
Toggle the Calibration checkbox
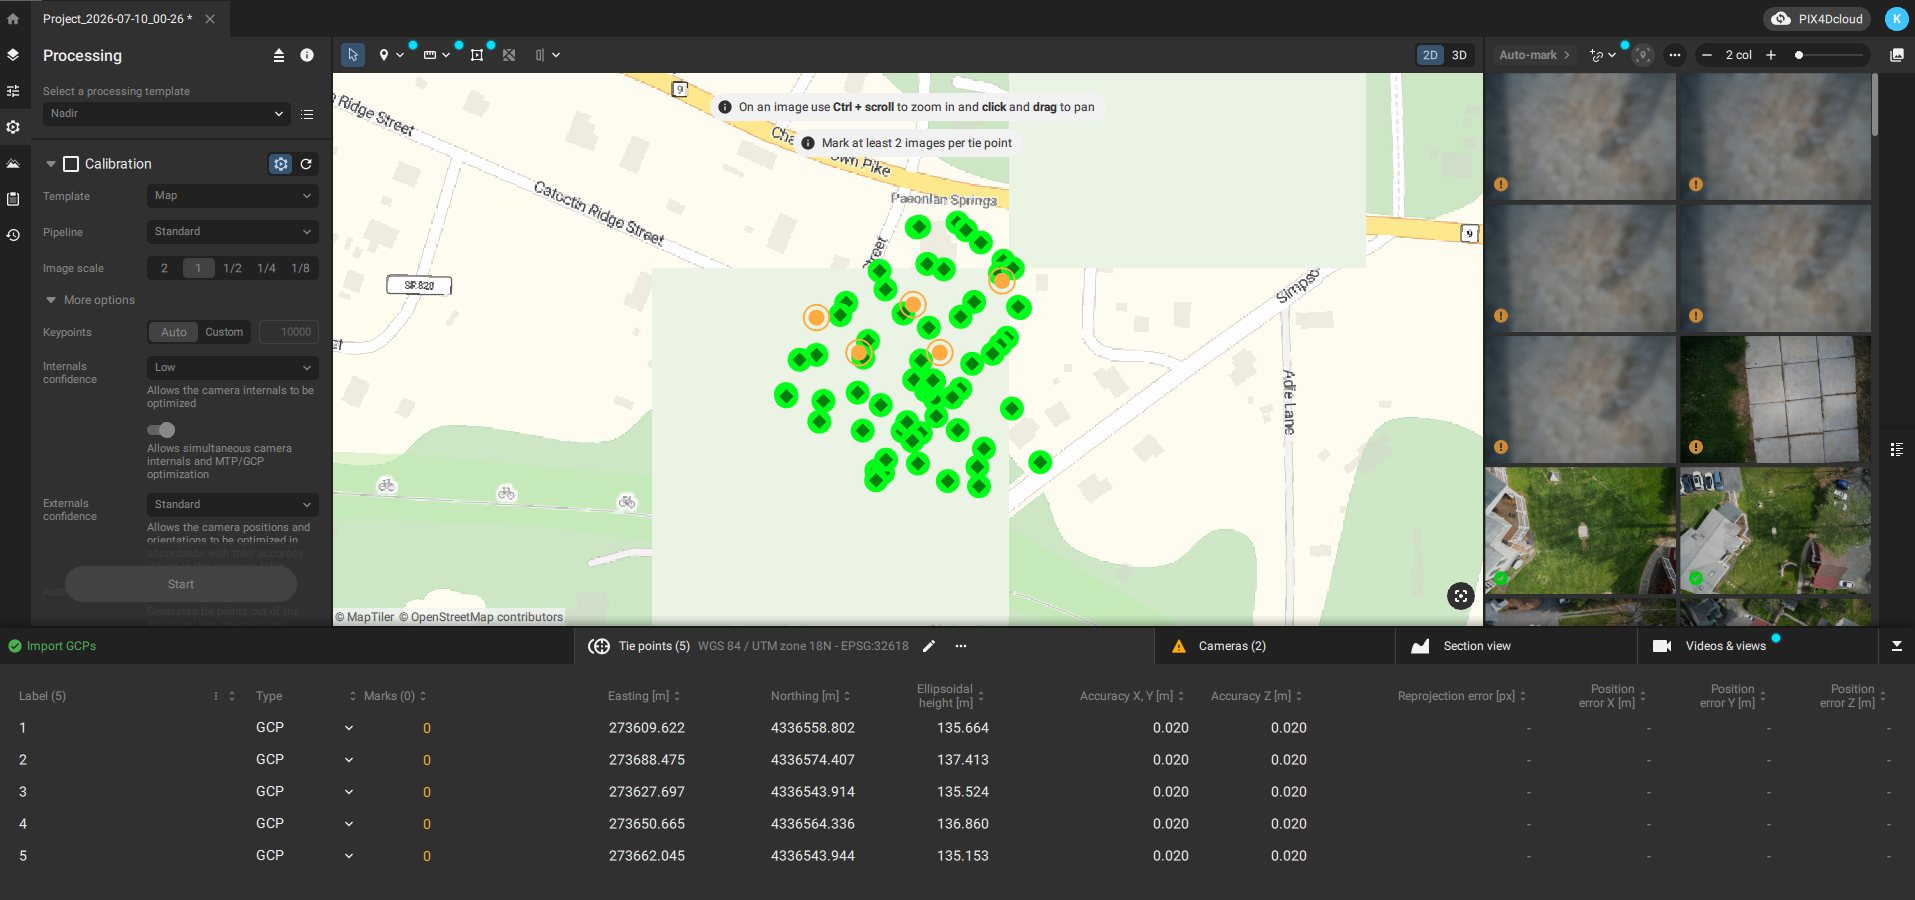pyautogui.click(x=71, y=164)
